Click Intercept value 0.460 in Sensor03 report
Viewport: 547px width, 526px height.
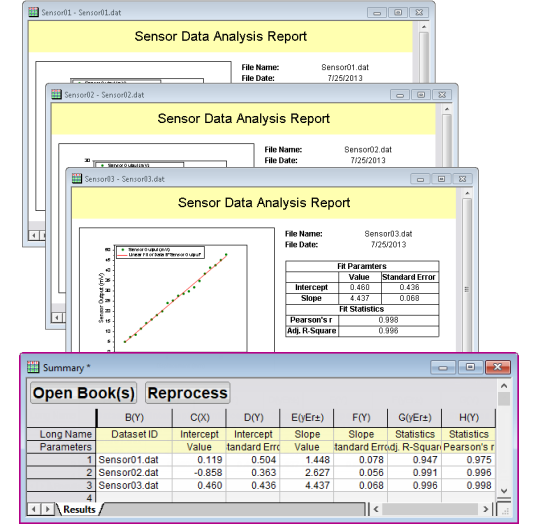click(360, 288)
